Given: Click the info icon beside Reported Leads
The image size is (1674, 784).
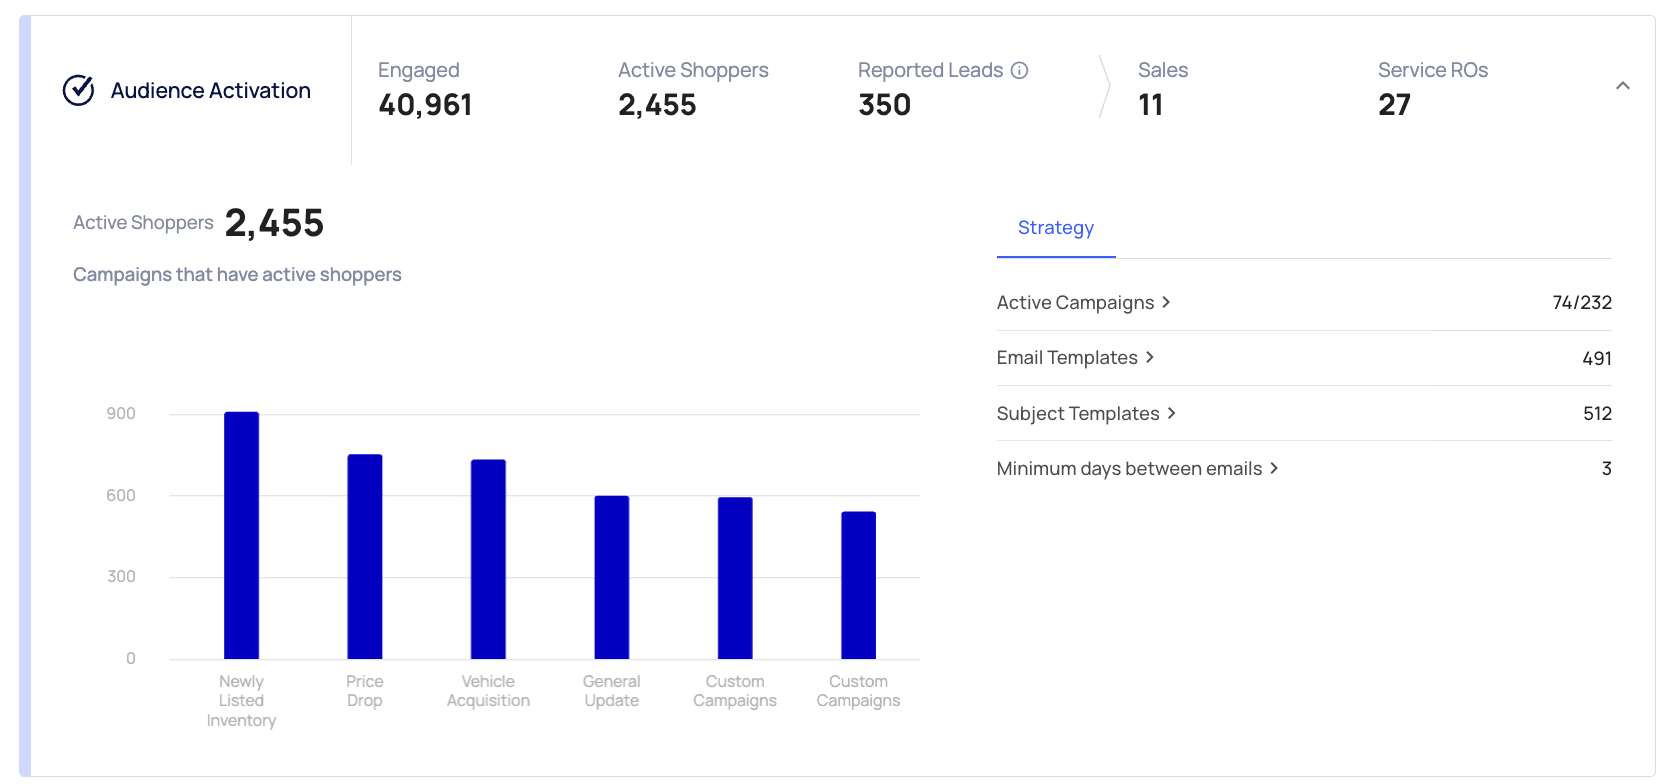Looking at the screenshot, I should (x=1019, y=70).
